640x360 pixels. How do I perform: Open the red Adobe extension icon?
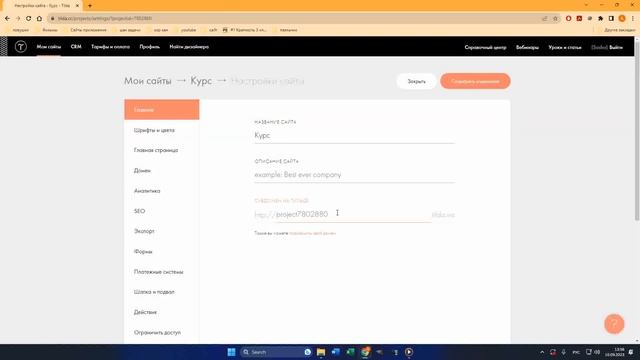[579, 18]
